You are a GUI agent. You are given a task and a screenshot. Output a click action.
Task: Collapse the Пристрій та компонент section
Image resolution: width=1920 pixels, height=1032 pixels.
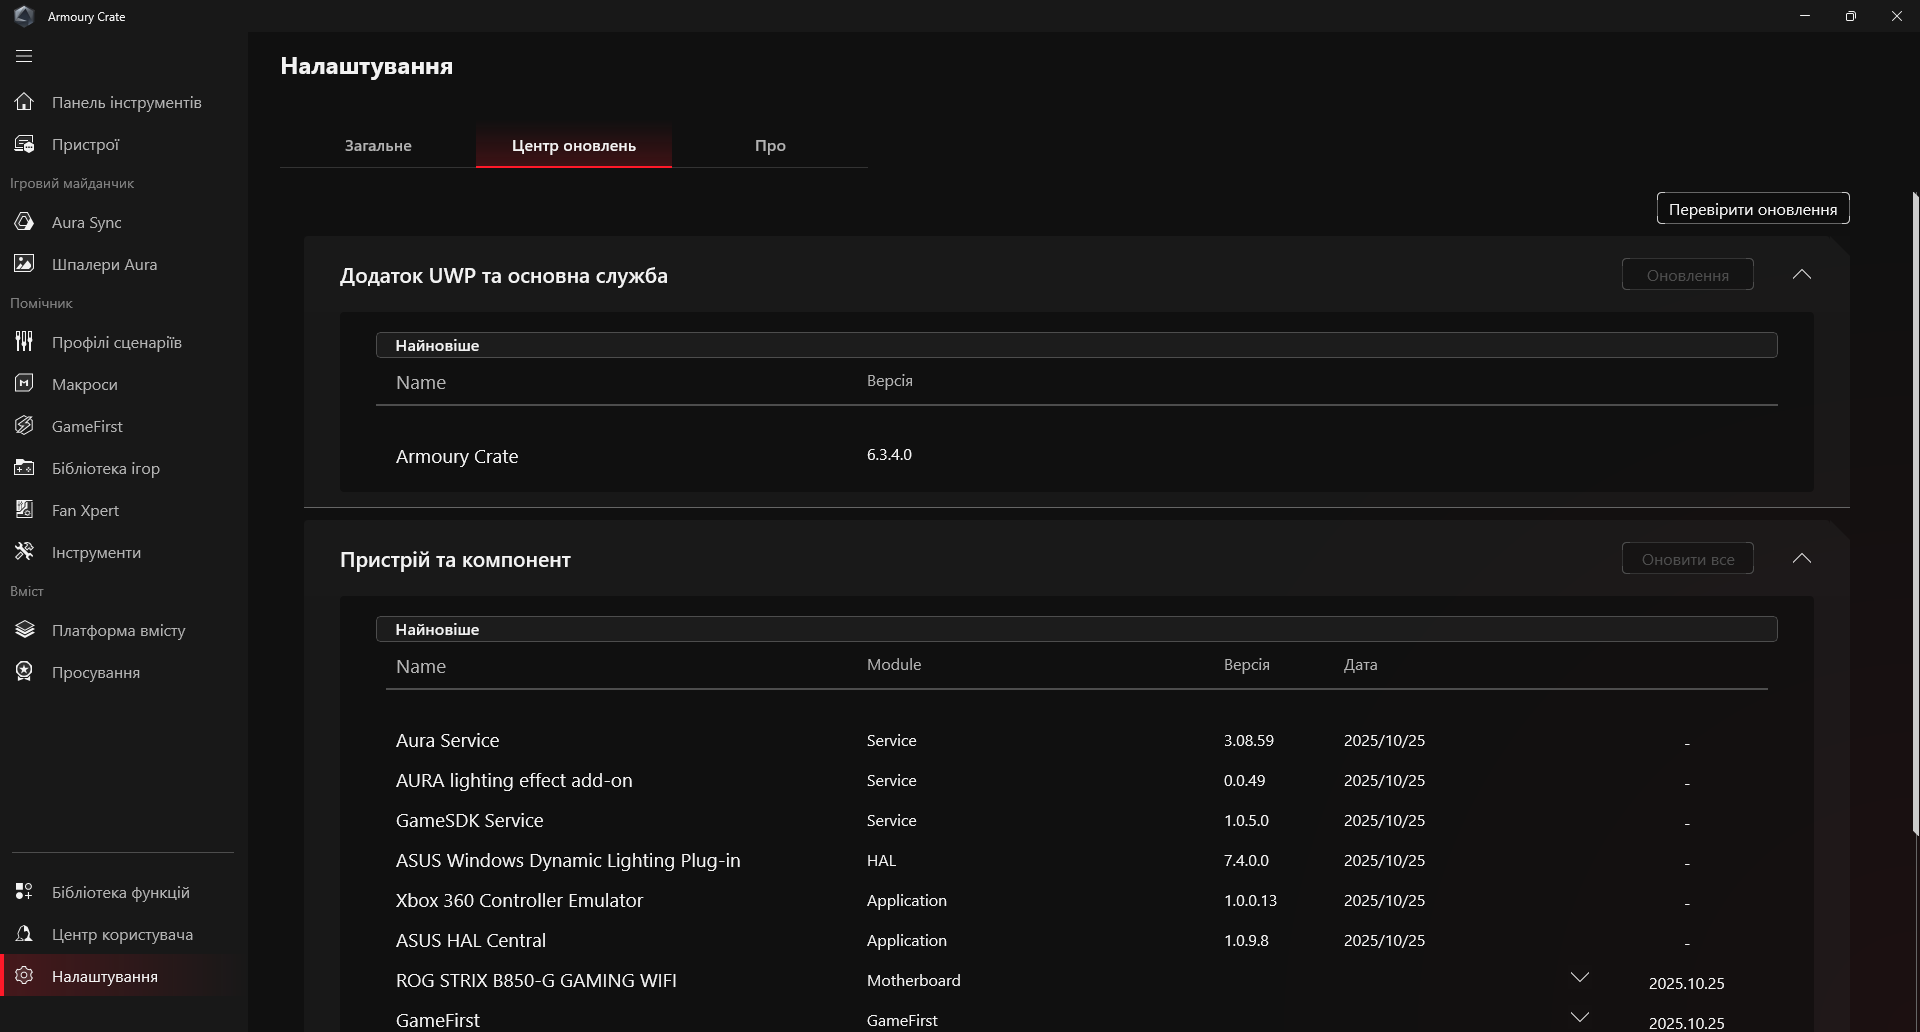coord(1801,559)
